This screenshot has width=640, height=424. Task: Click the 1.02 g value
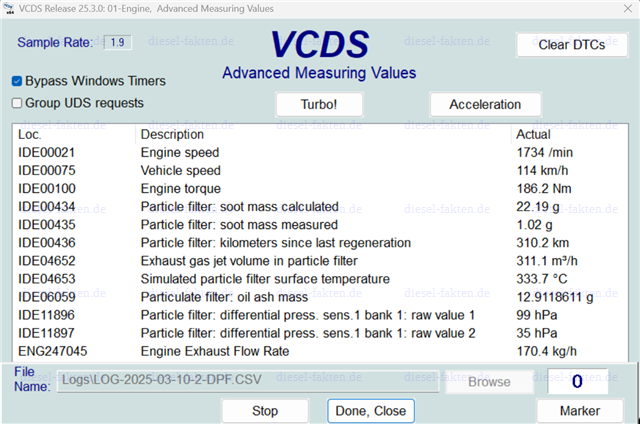coord(534,225)
